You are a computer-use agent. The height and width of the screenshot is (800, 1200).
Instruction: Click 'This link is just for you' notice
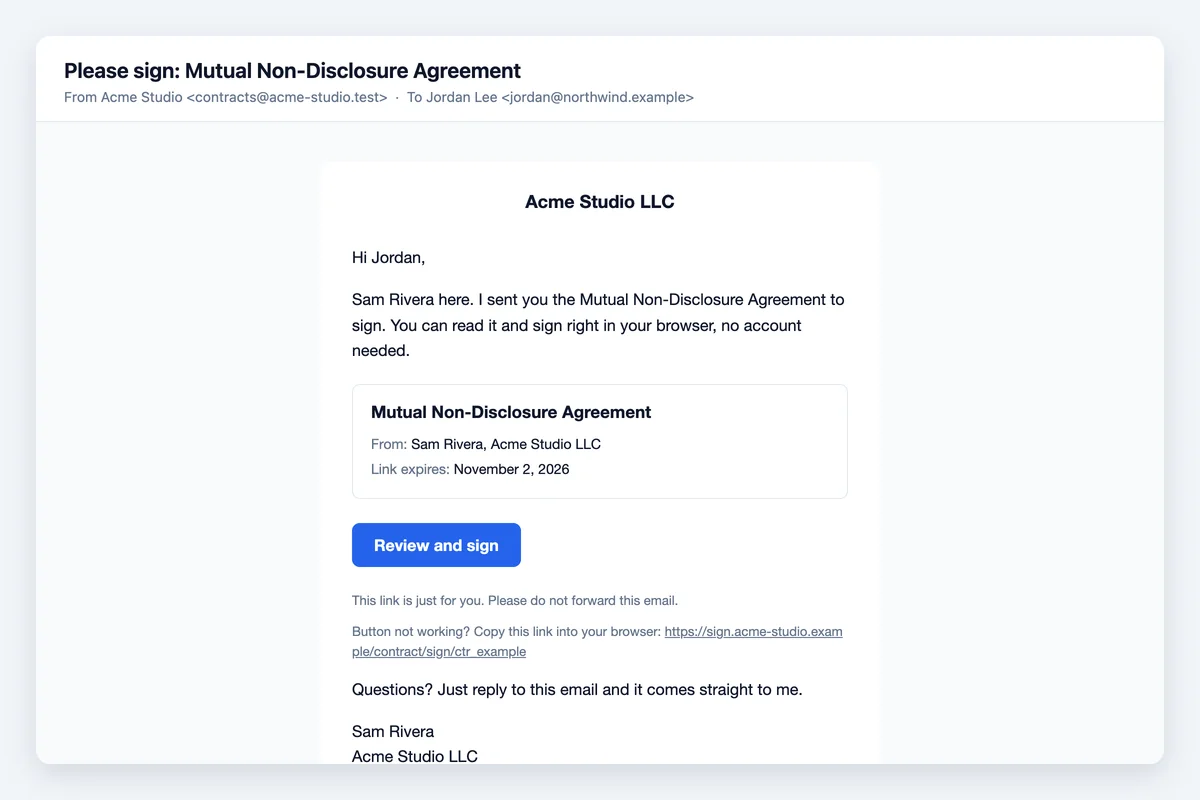515,601
